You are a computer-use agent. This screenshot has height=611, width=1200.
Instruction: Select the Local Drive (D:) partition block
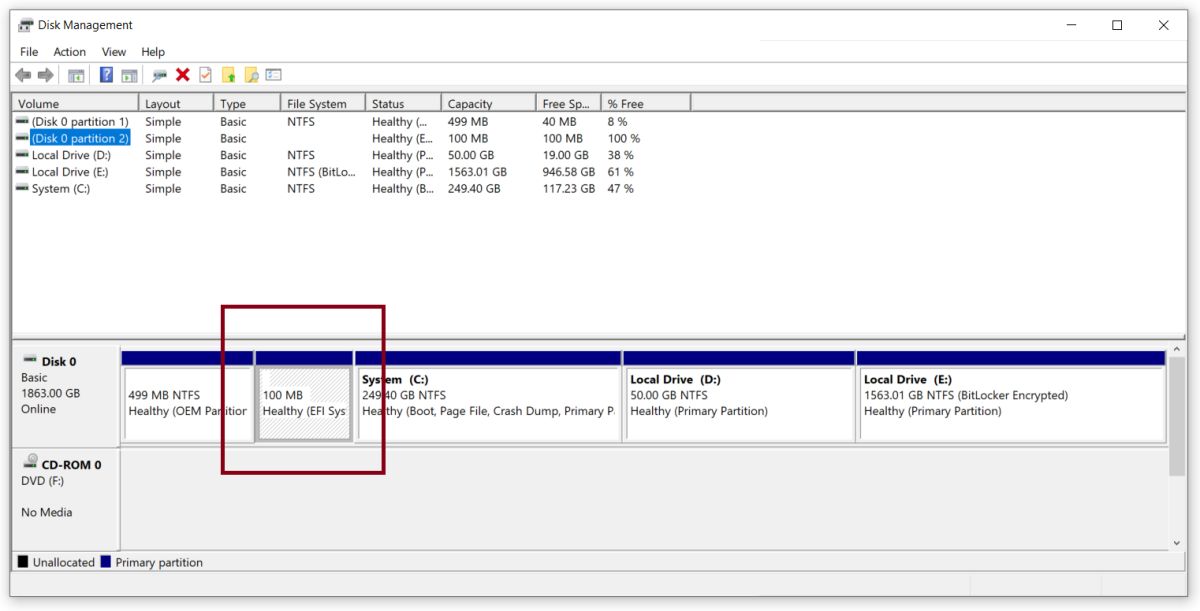point(739,396)
